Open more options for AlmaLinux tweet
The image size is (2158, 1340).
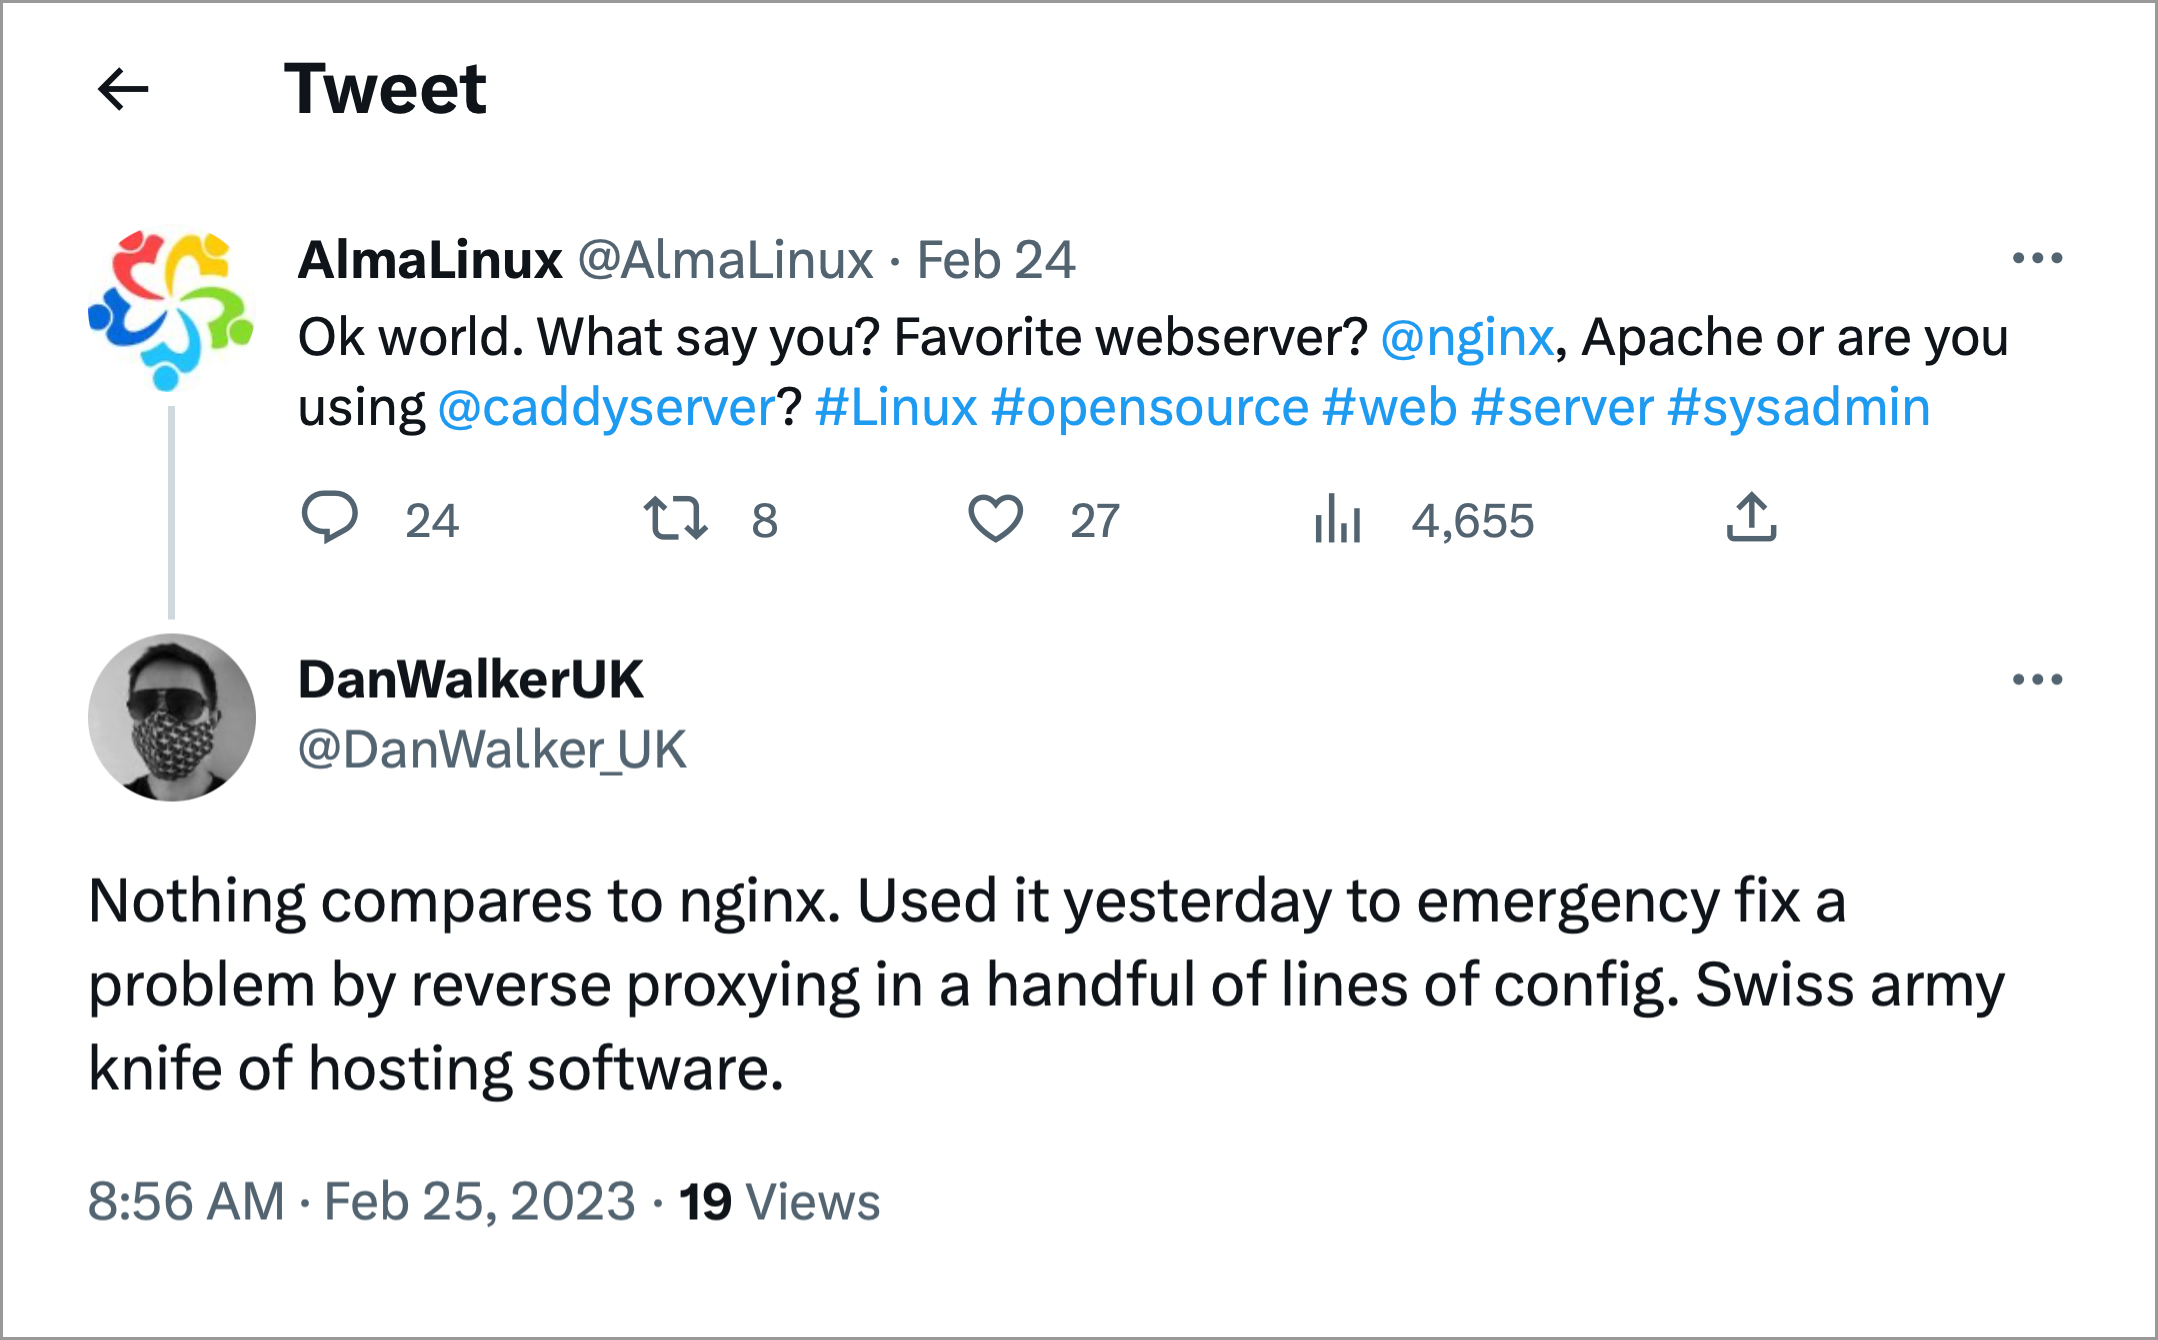pyautogui.click(x=2037, y=258)
